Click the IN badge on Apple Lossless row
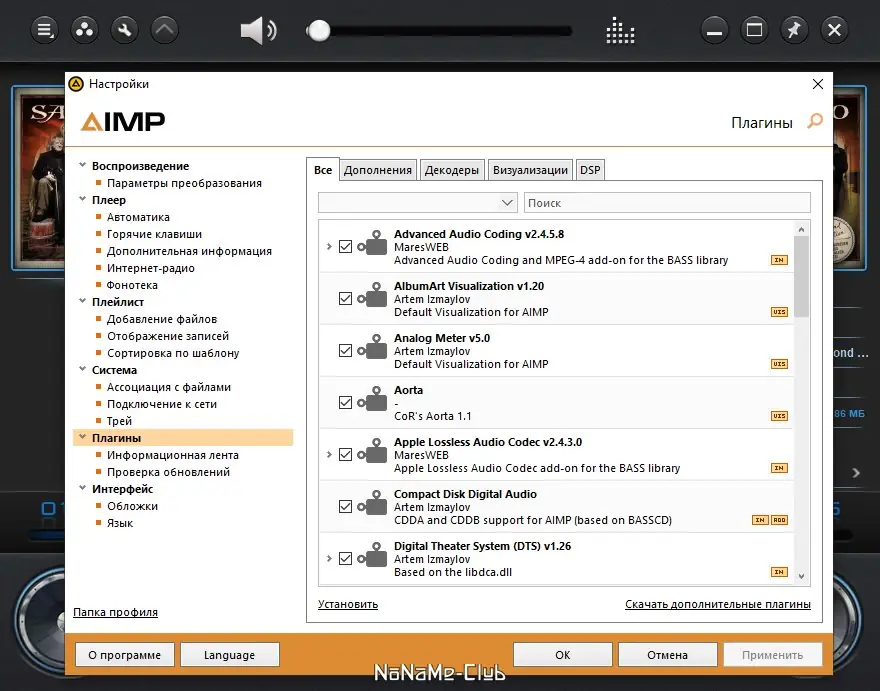880x691 pixels. coord(779,468)
